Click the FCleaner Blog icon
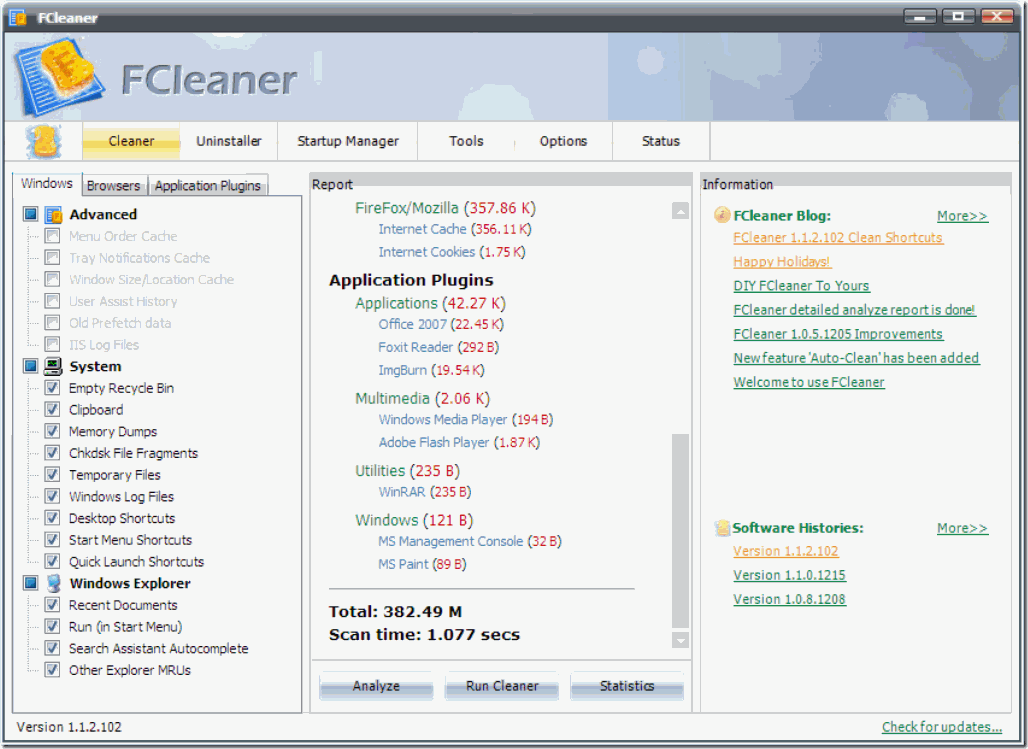Image resolution: width=1028 pixels, height=749 pixels. point(722,215)
